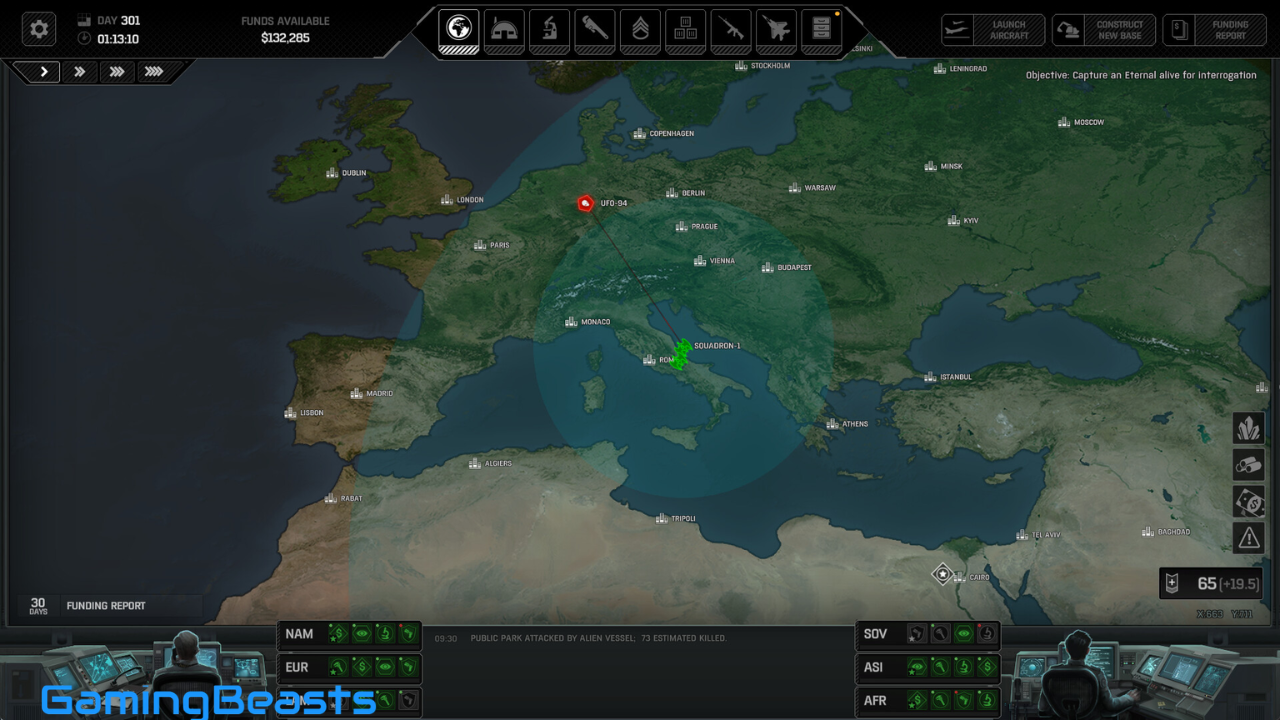Screen dimensions: 1280x720
Task: Click the NAM region microscope icon
Action: 385,633
